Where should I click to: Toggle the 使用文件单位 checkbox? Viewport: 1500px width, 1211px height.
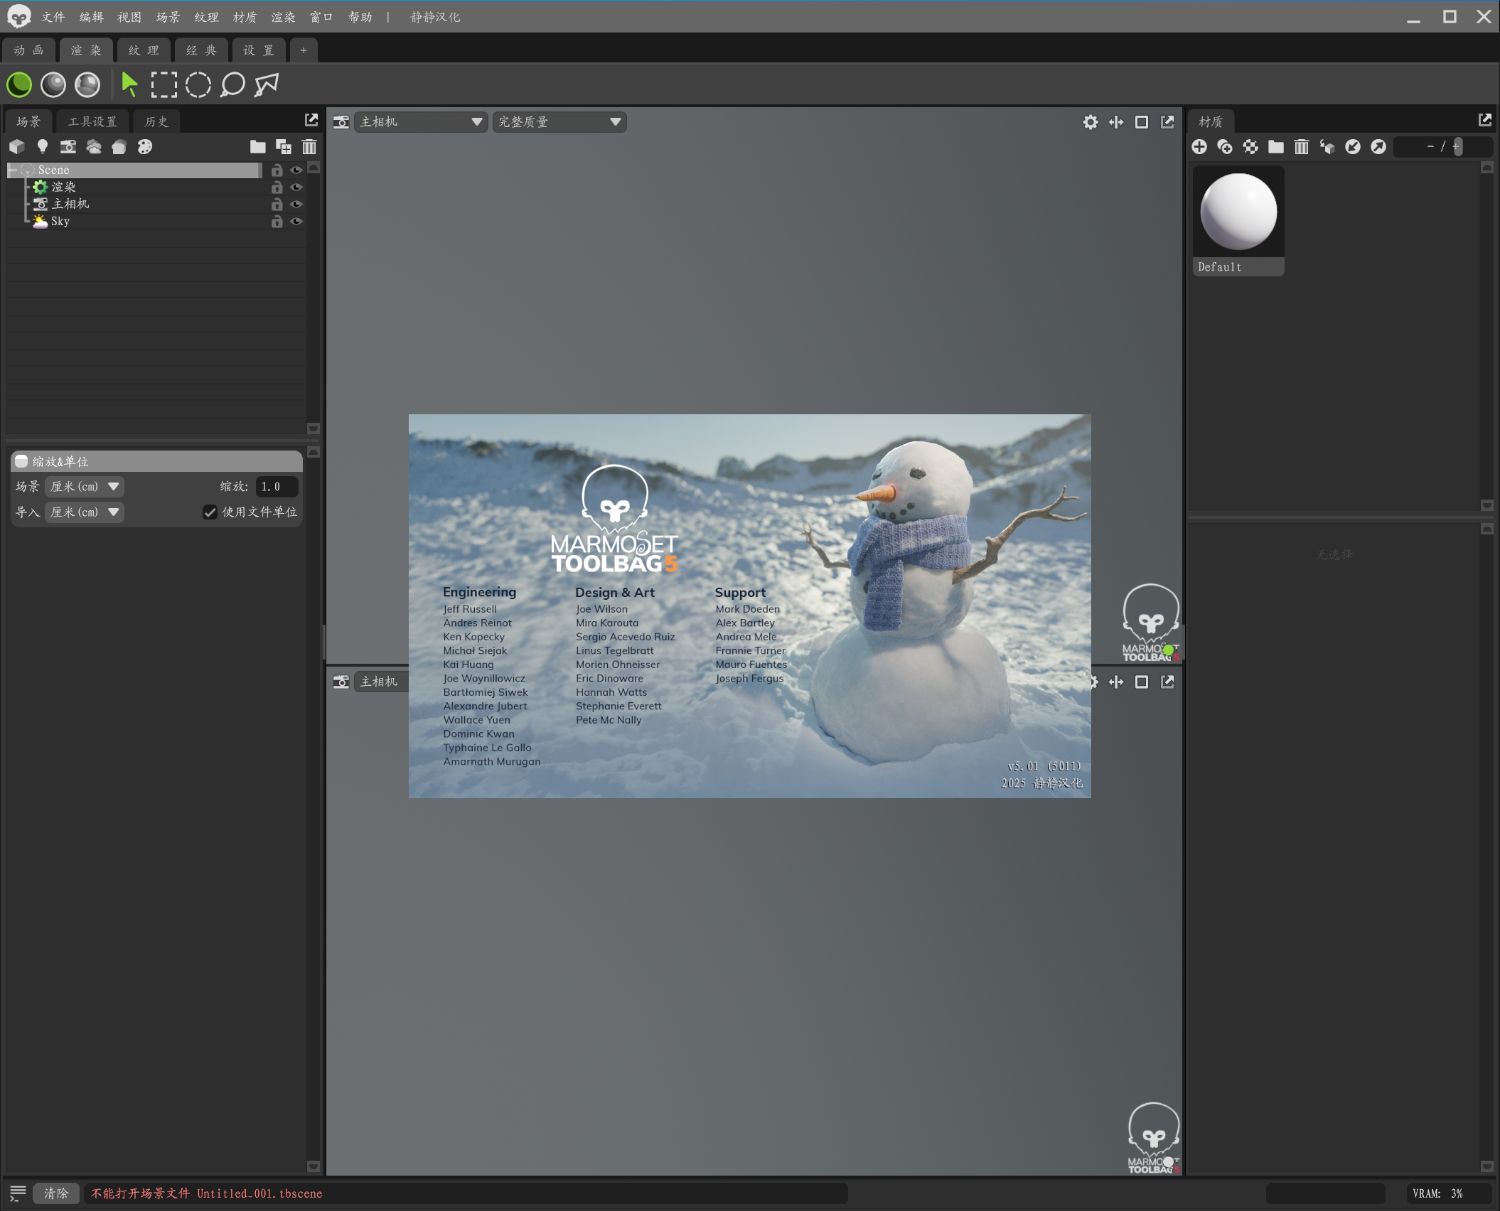pos(210,512)
